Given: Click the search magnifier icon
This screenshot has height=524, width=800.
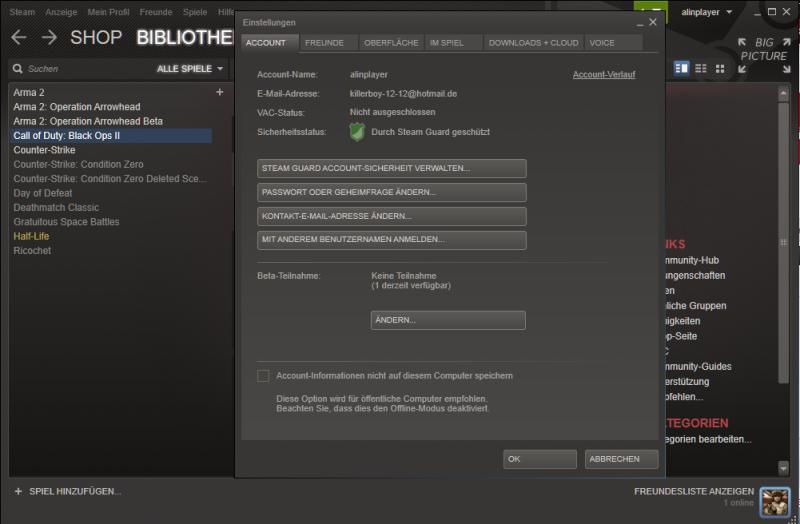Looking at the screenshot, I should click(17, 69).
